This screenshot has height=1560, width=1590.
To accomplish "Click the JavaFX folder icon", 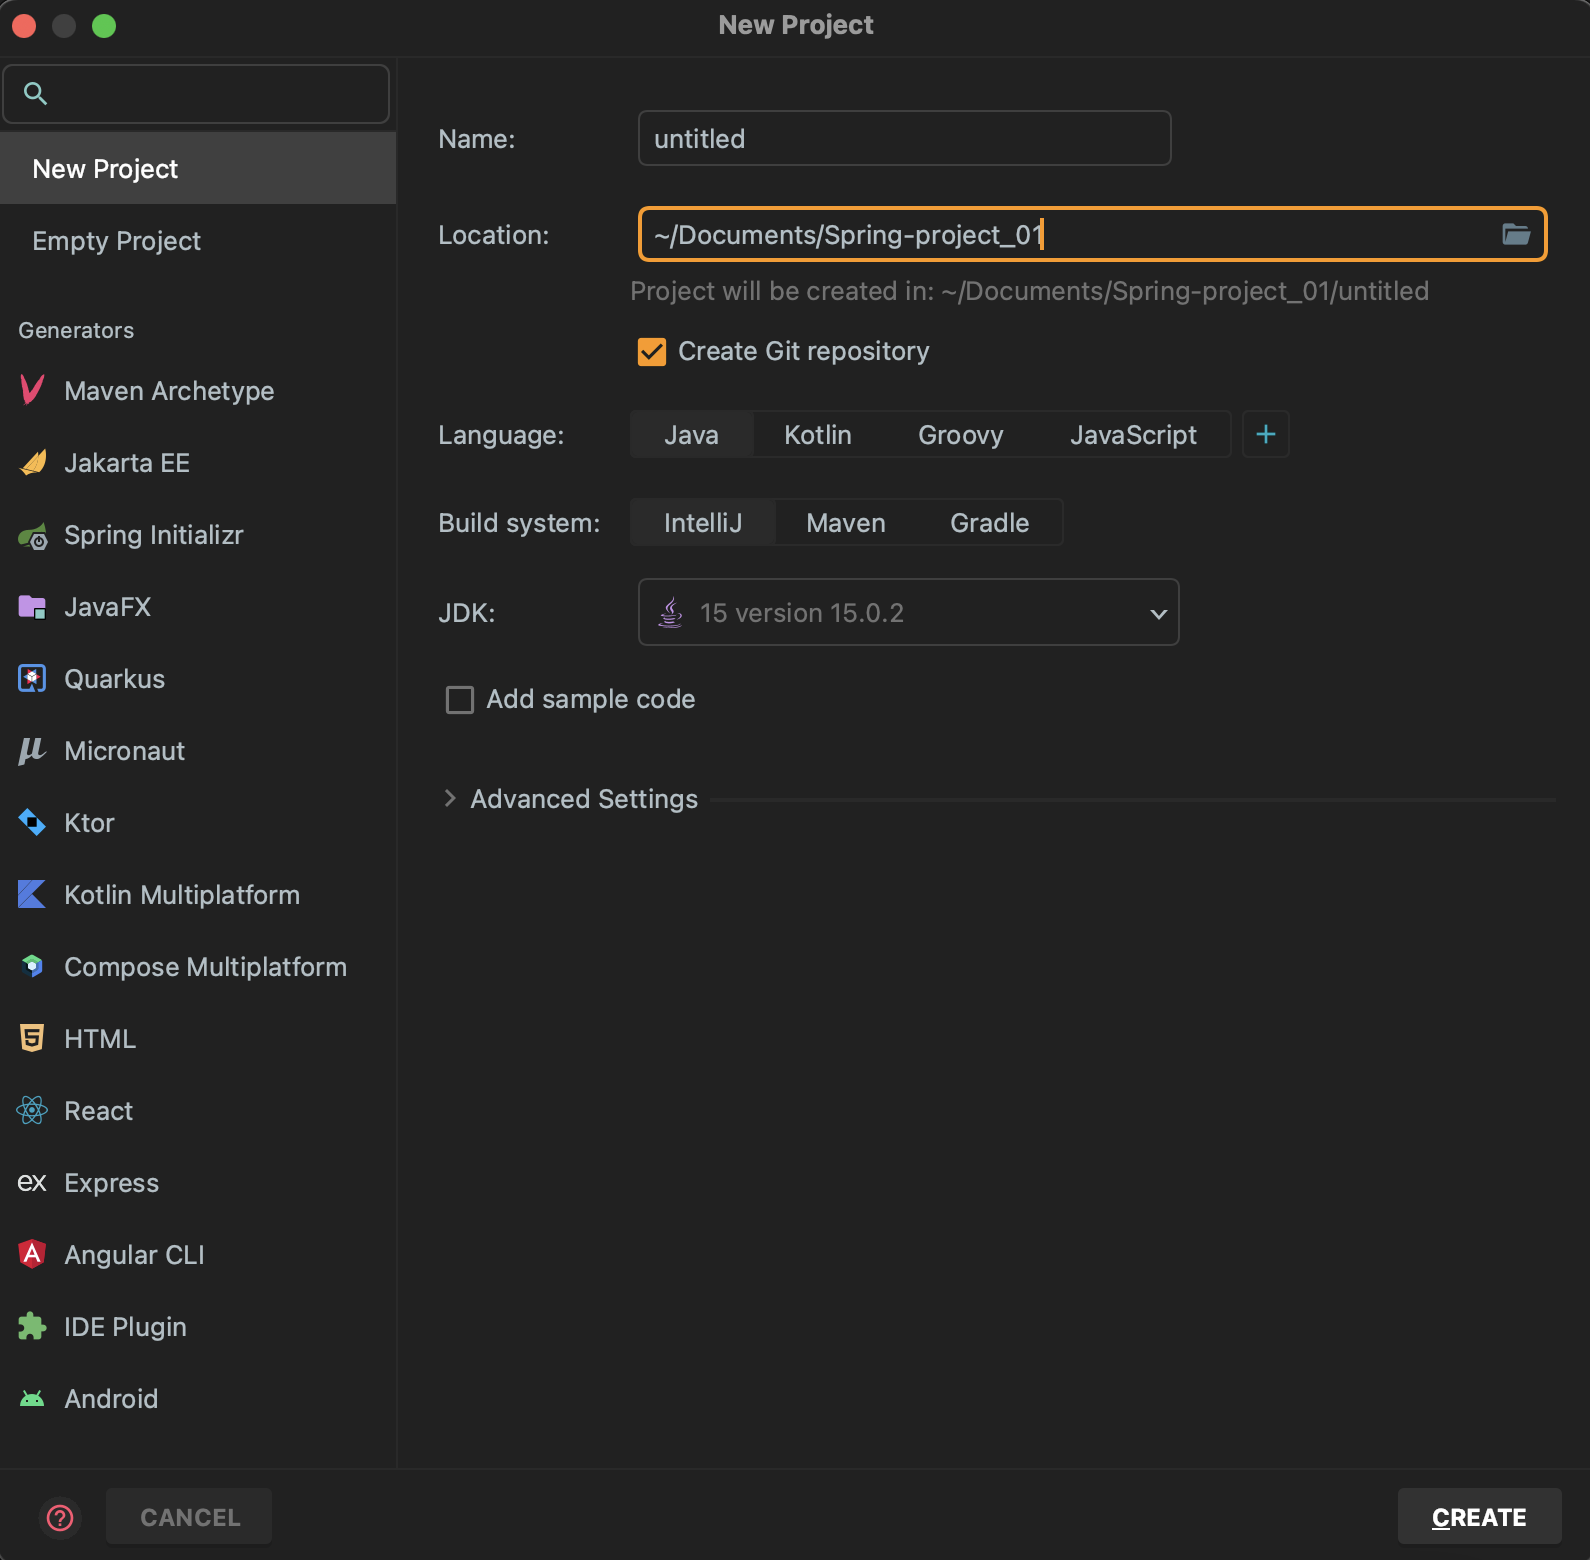I will [32, 607].
